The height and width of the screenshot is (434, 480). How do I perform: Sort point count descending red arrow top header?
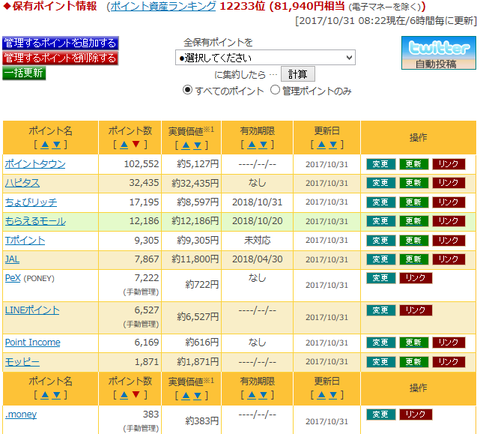pyautogui.click(x=136, y=145)
